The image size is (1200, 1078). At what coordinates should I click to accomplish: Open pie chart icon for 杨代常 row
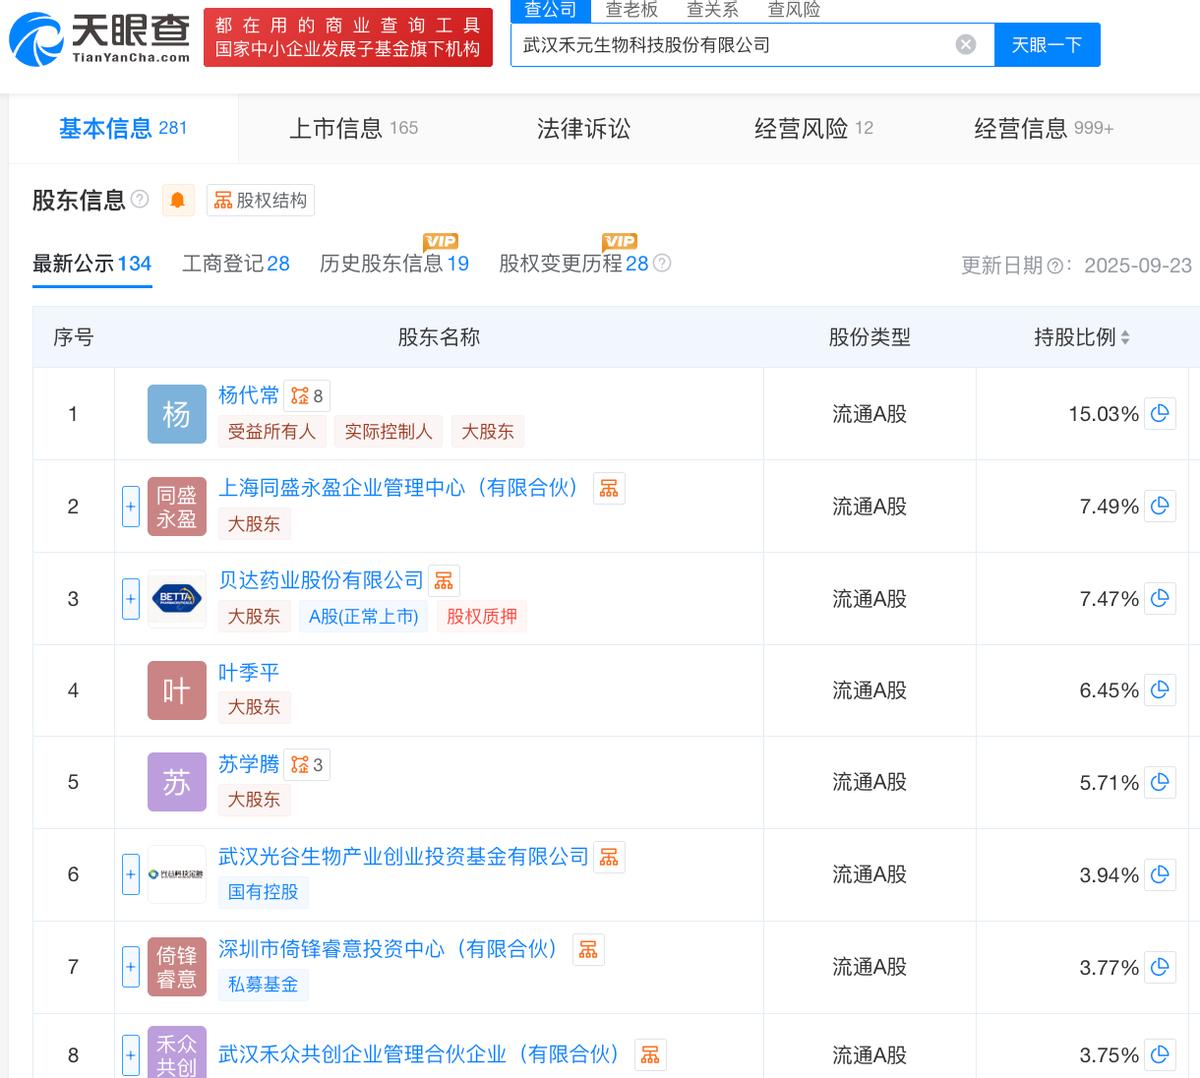(x=1159, y=413)
